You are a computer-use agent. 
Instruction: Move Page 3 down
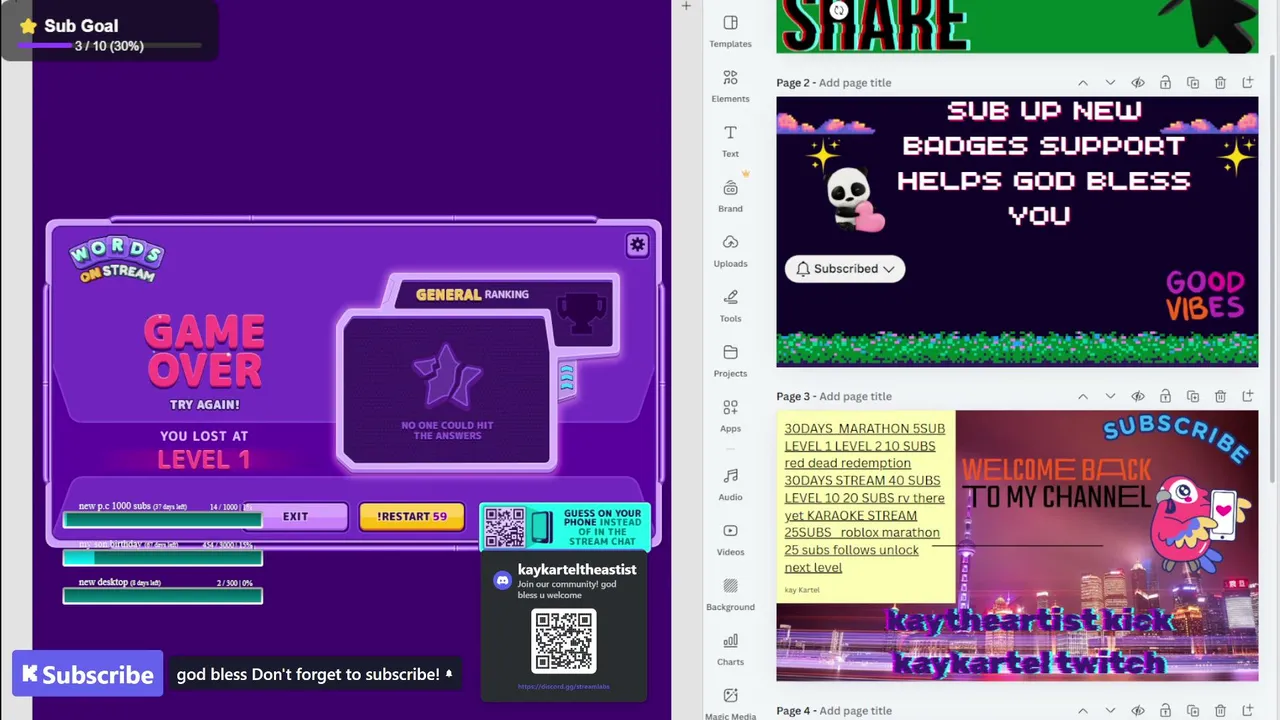pyautogui.click(x=1110, y=397)
